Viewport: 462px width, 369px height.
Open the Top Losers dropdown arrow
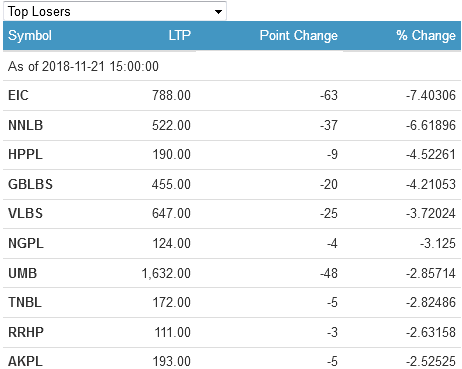coord(218,12)
